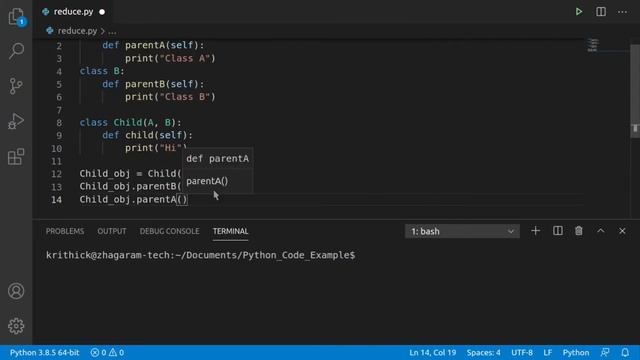This screenshot has height=360, width=640.
Task: Open the Manage gear icon
Action: [16, 326]
